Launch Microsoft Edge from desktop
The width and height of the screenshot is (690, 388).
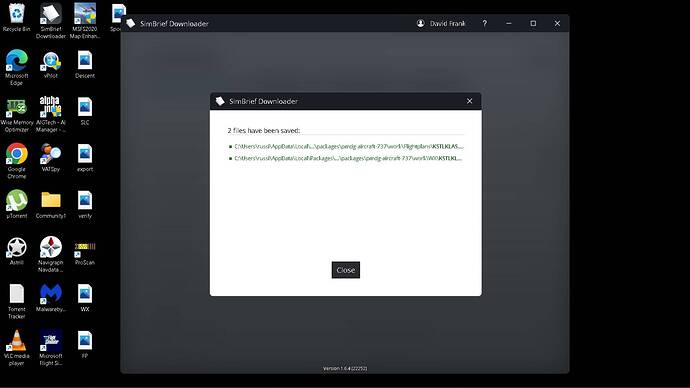pyautogui.click(x=16, y=67)
